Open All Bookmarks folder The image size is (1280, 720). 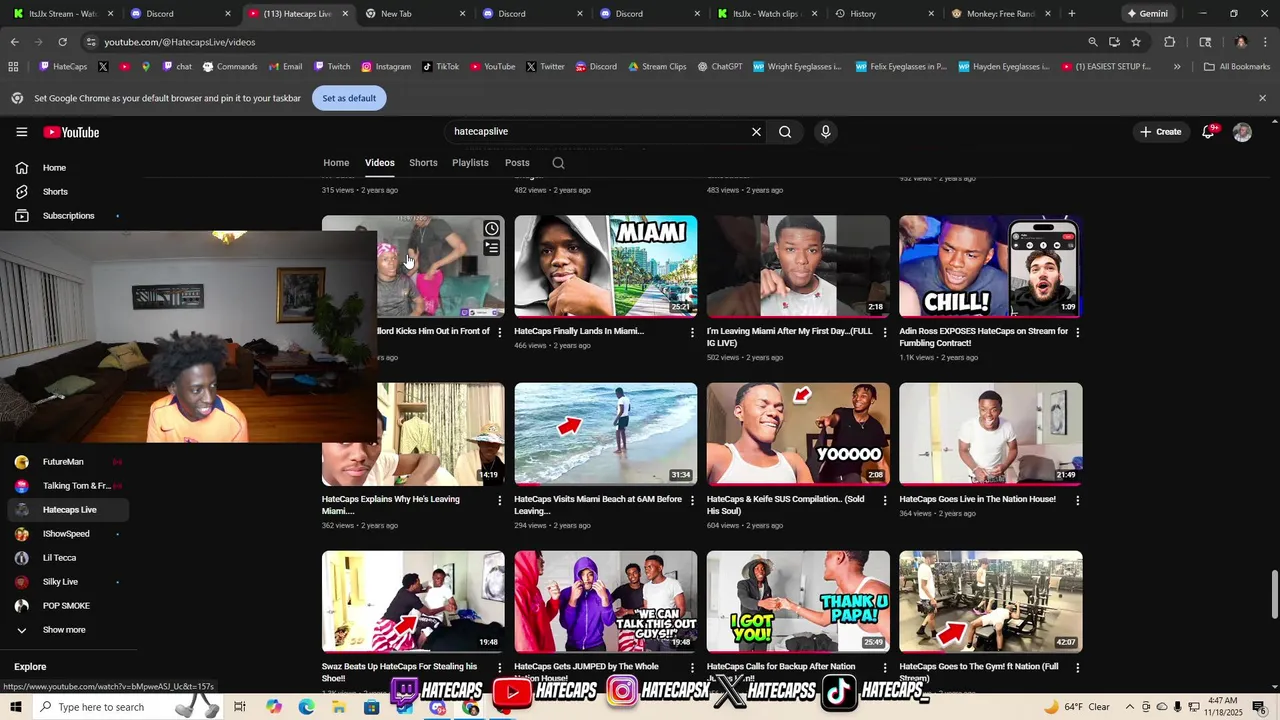(1237, 67)
